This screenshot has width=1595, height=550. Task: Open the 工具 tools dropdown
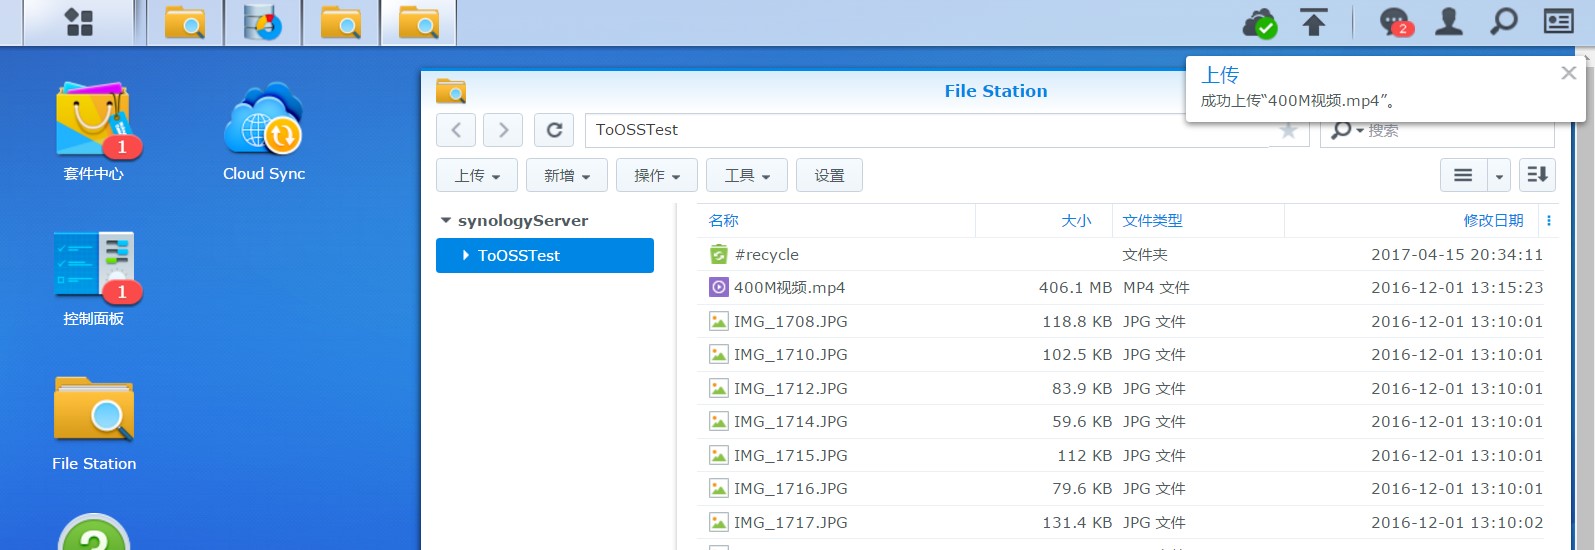747,175
